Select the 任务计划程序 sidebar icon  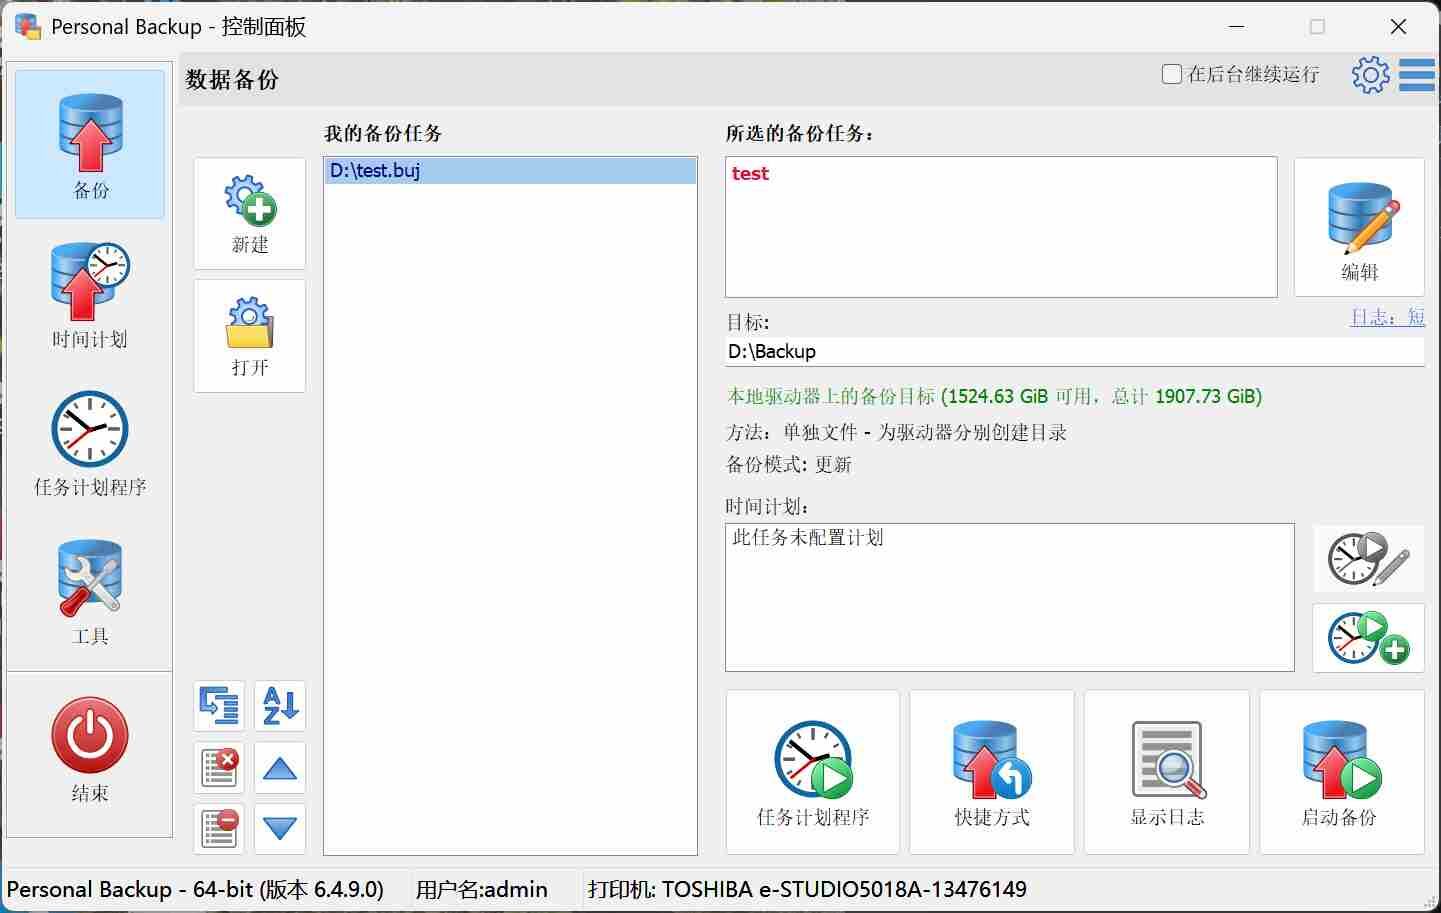(90, 442)
